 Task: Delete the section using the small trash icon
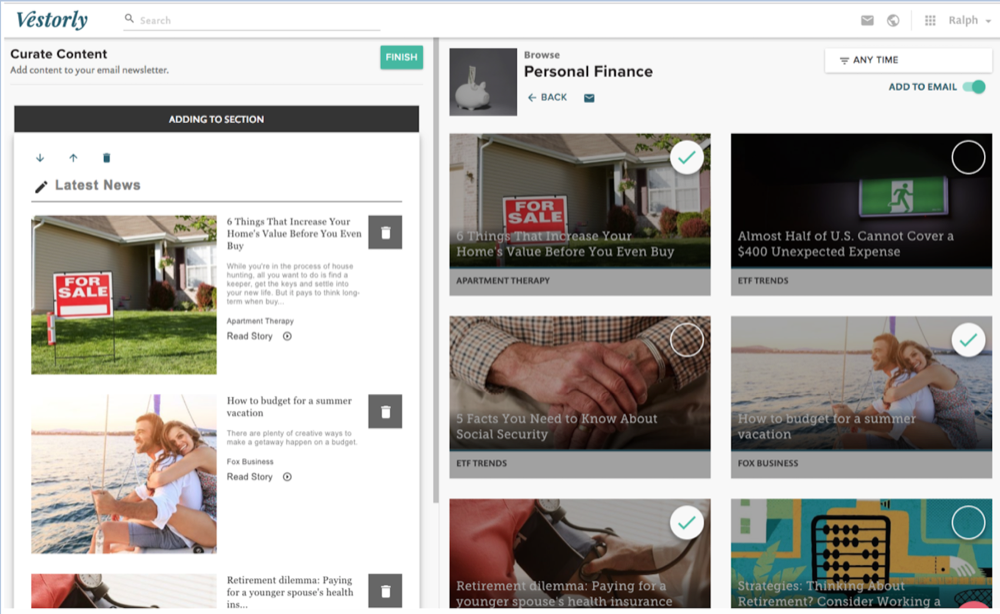(x=107, y=158)
